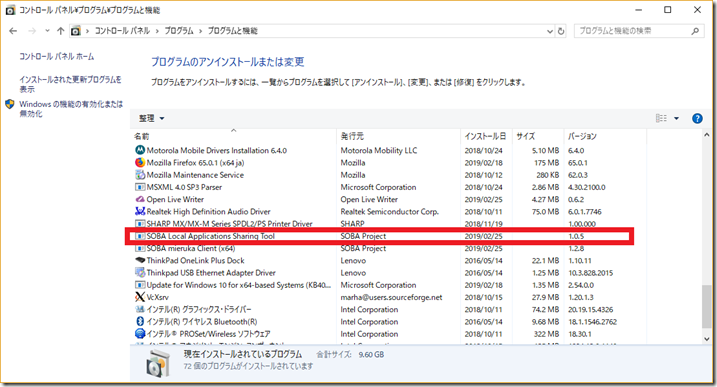Click the scrollbar down arrow
Viewport: 717px width, 387px height.
[706, 339]
